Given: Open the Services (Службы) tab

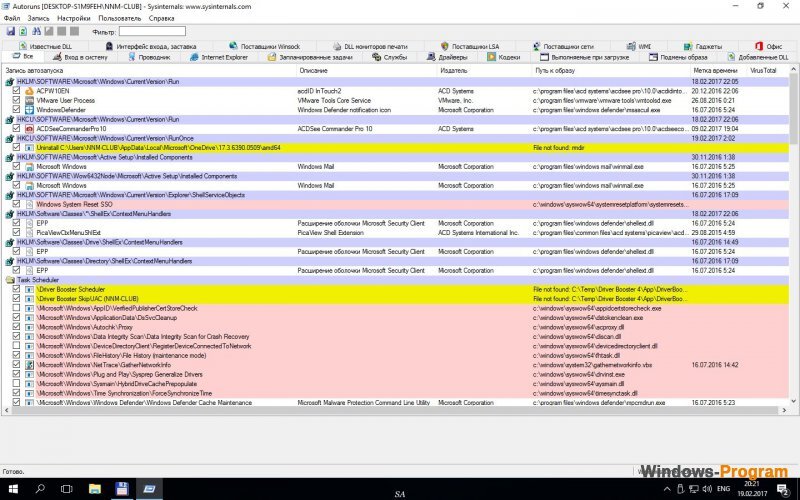Looking at the screenshot, I should pyautogui.click(x=389, y=57).
